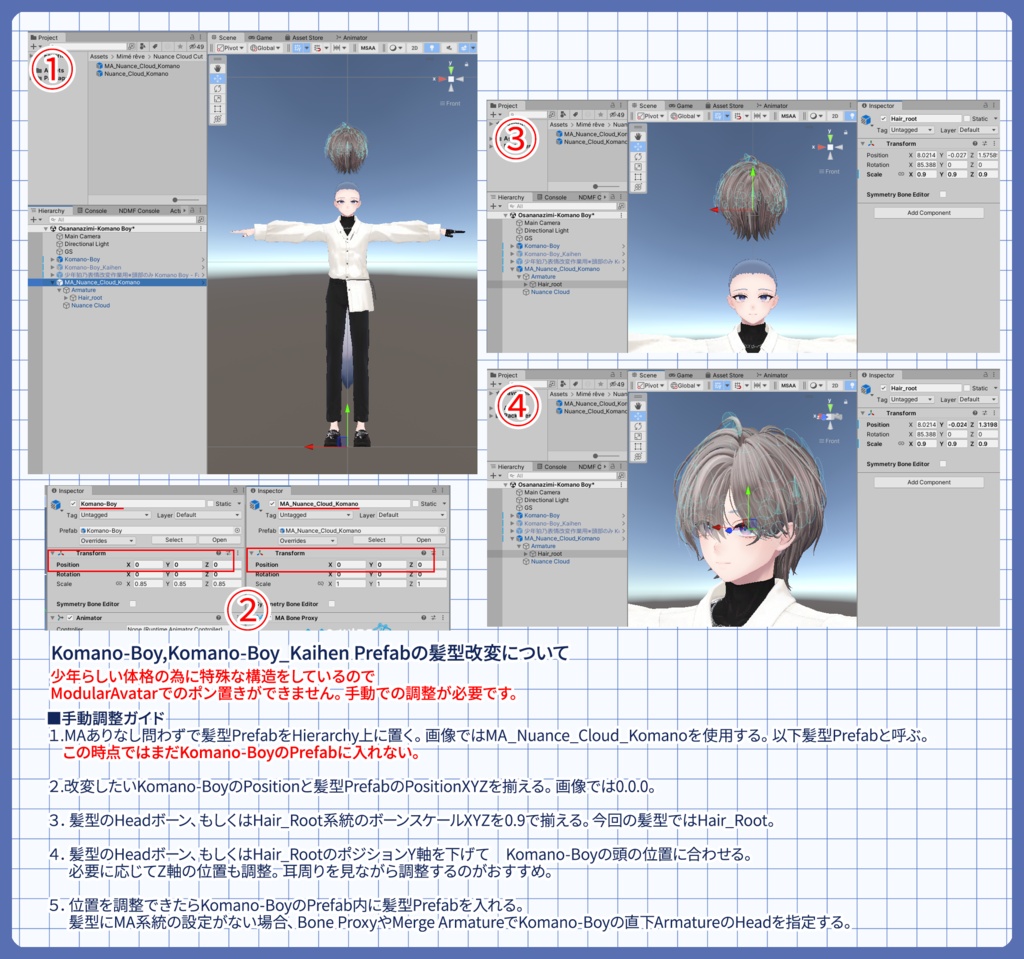The height and width of the screenshot is (959, 1024).
Task: Toggle the Animator component checkbox in Komano-Boy Inspector
Action: [x=70, y=618]
